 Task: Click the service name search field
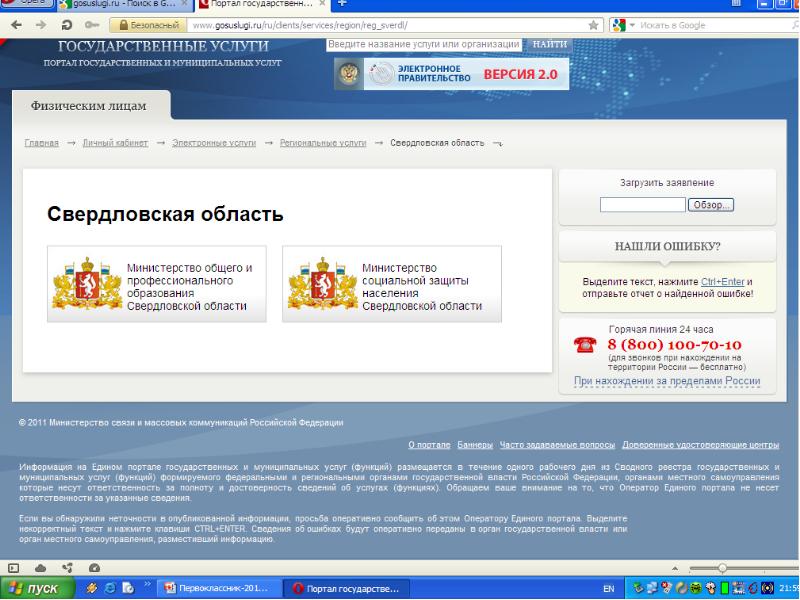tap(424, 45)
